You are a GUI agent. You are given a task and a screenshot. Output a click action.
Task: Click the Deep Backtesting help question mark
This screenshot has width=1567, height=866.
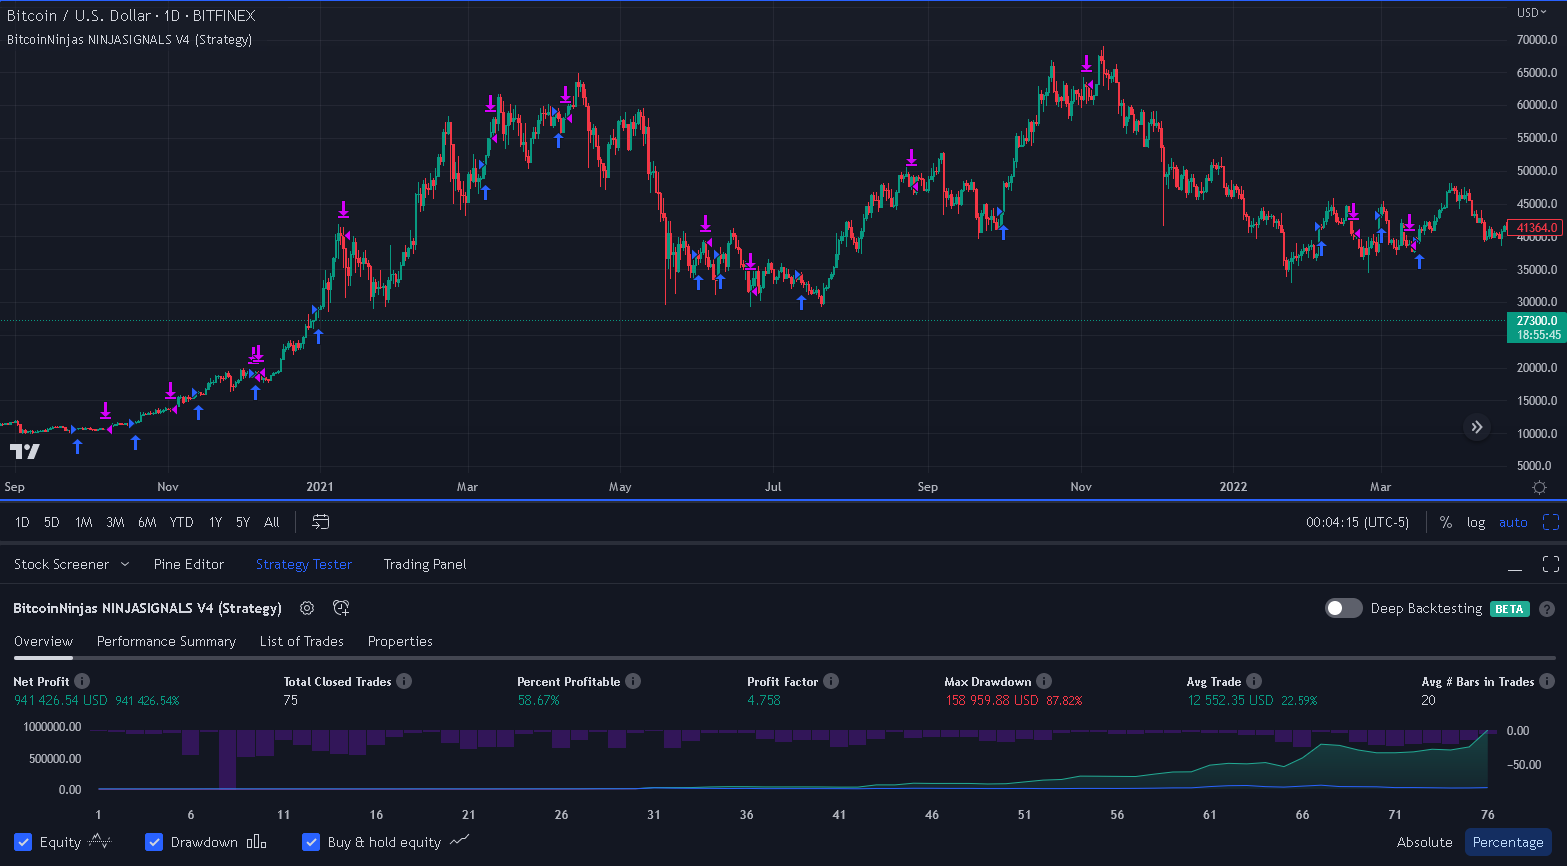tap(1547, 608)
